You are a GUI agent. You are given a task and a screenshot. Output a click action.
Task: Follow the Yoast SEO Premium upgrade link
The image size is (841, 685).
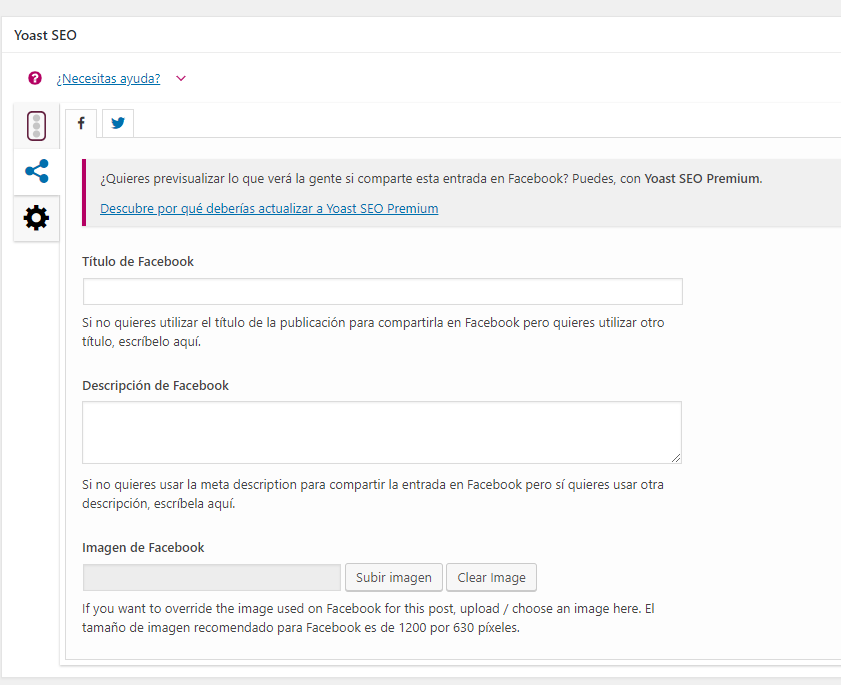point(269,209)
